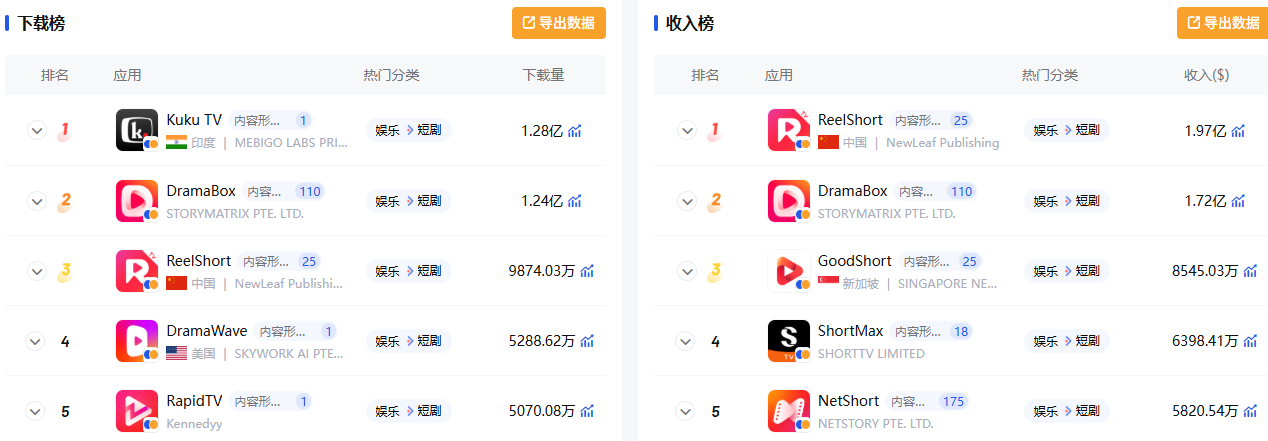View trend chart for 8545.03万 revenue

(1250, 271)
